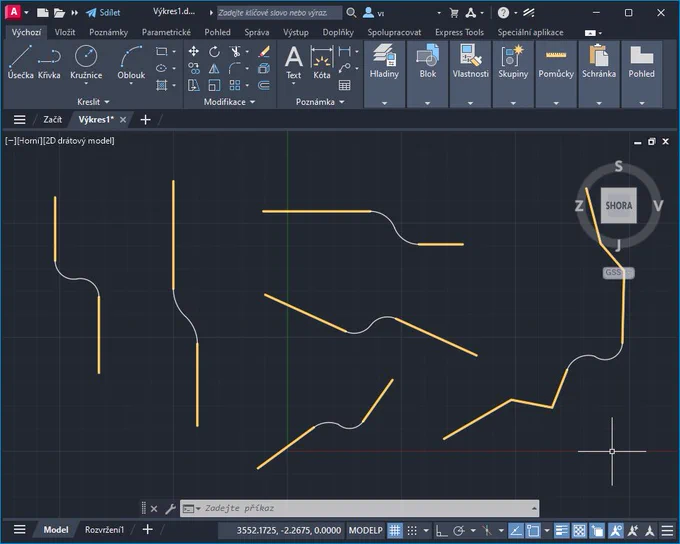Activate the Stretch tool icon
The height and width of the screenshot is (544, 680).
[x=193, y=85]
